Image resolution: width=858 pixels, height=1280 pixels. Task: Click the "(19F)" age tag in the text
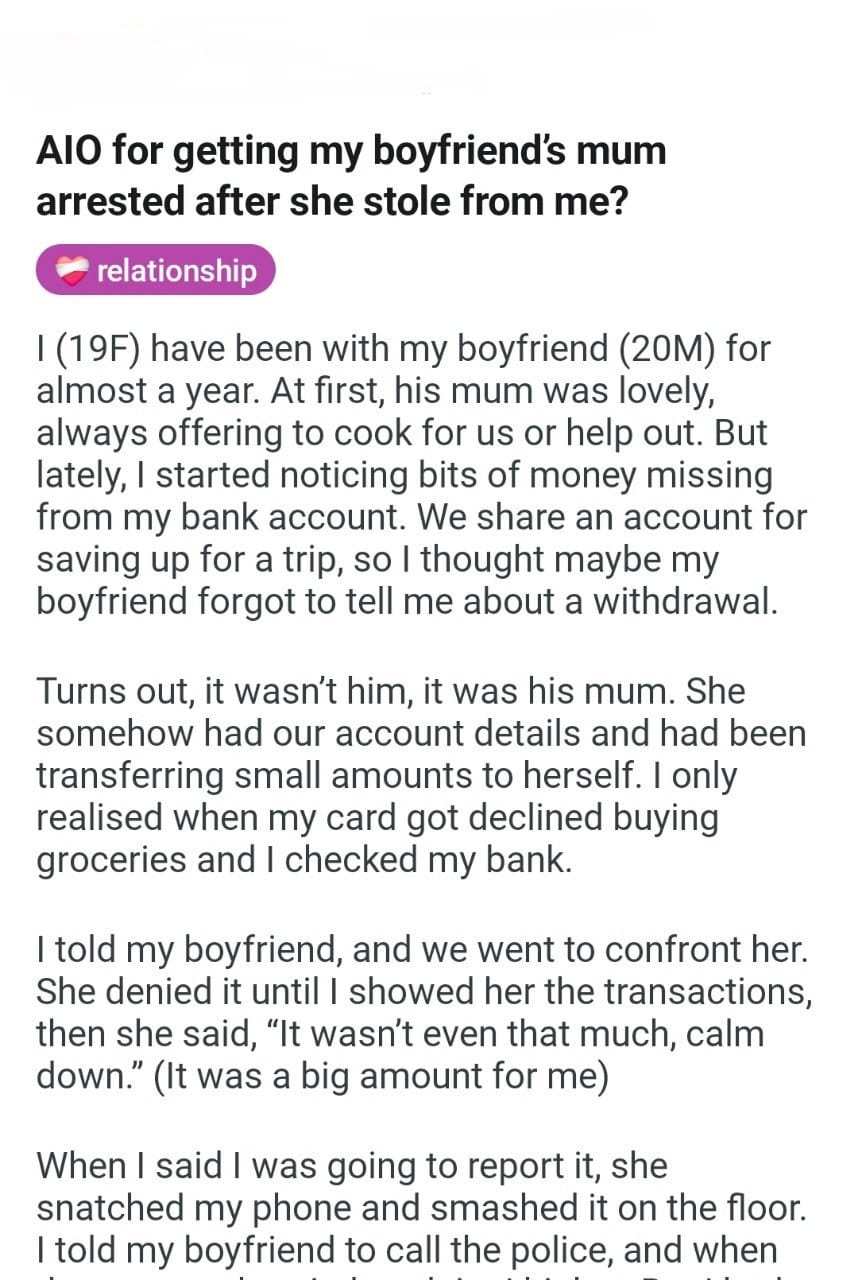(99, 351)
